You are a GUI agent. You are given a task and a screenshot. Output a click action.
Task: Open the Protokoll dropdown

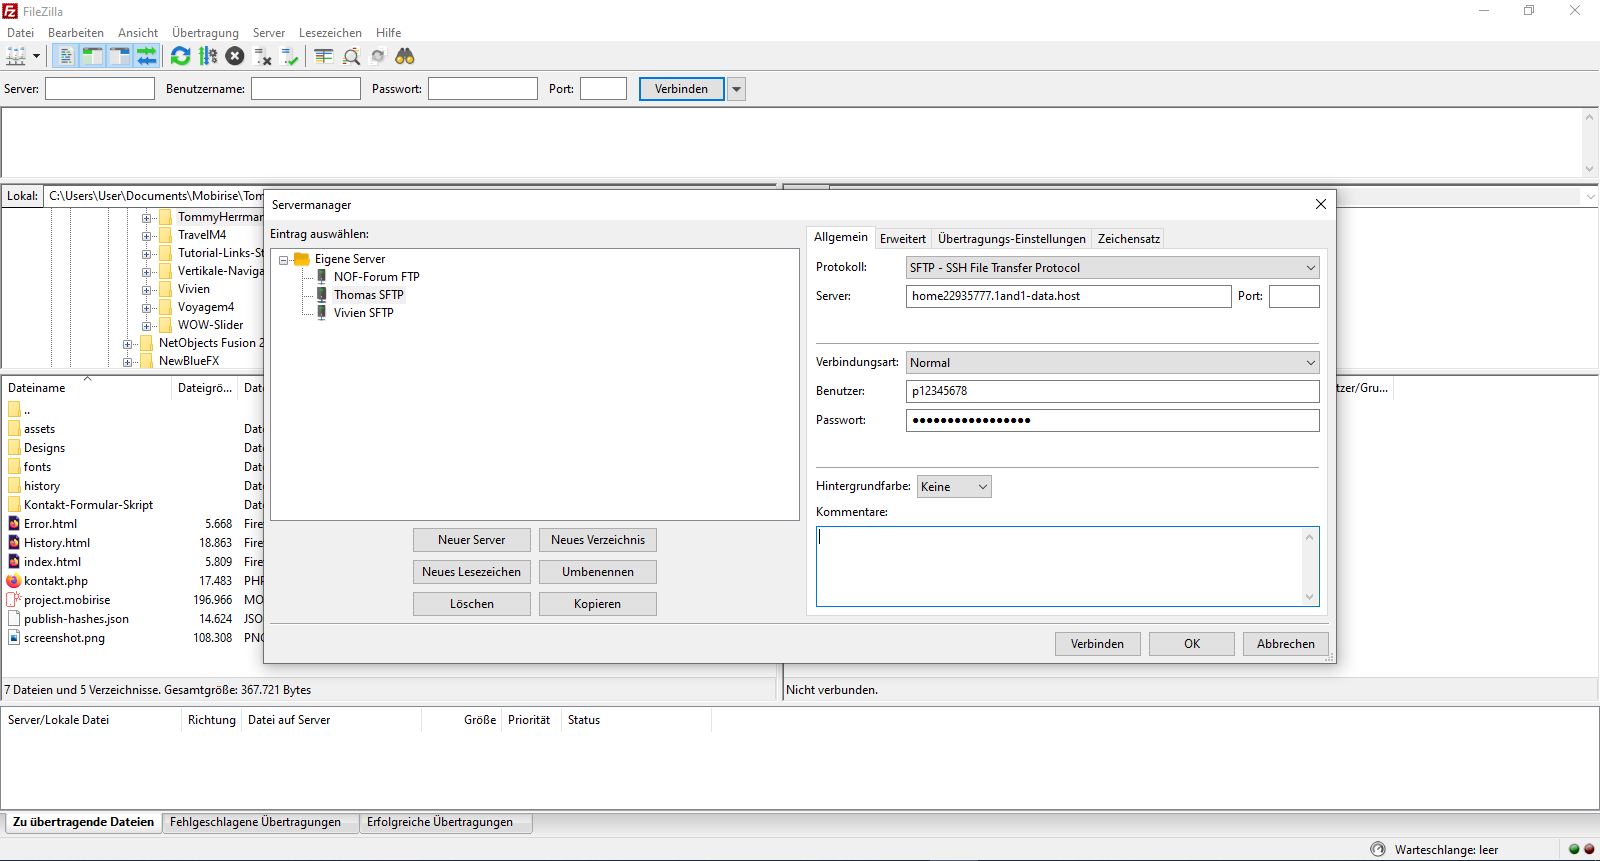[1112, 268]
